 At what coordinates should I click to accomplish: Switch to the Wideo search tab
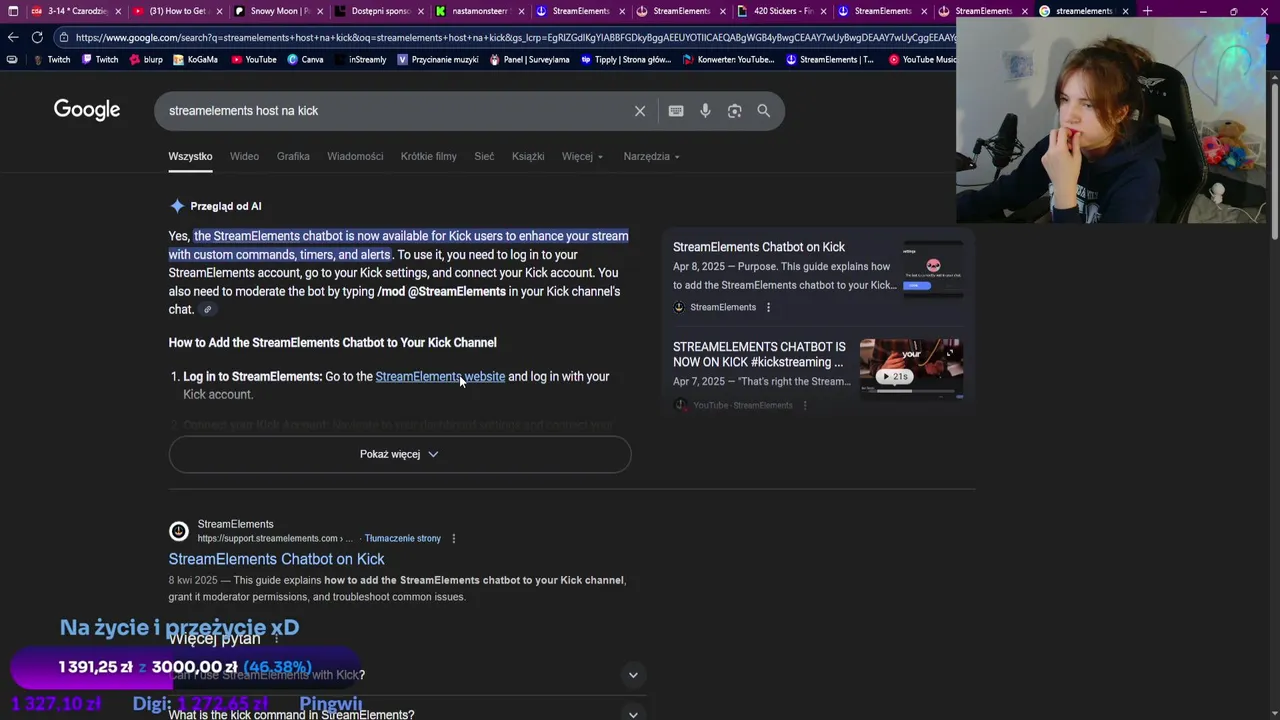tap(244, 156)
